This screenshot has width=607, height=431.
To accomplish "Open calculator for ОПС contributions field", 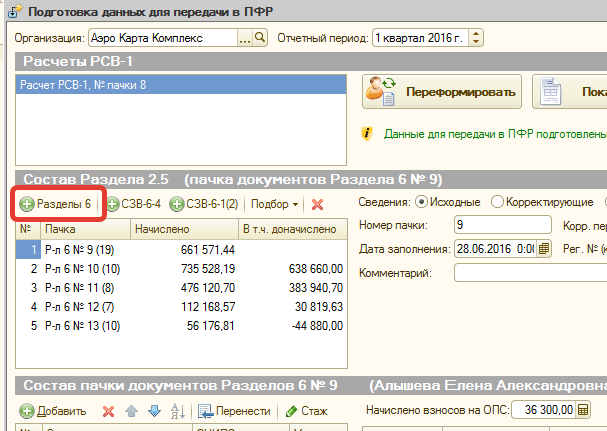I will pyautogui.click(x=583, y=410).
